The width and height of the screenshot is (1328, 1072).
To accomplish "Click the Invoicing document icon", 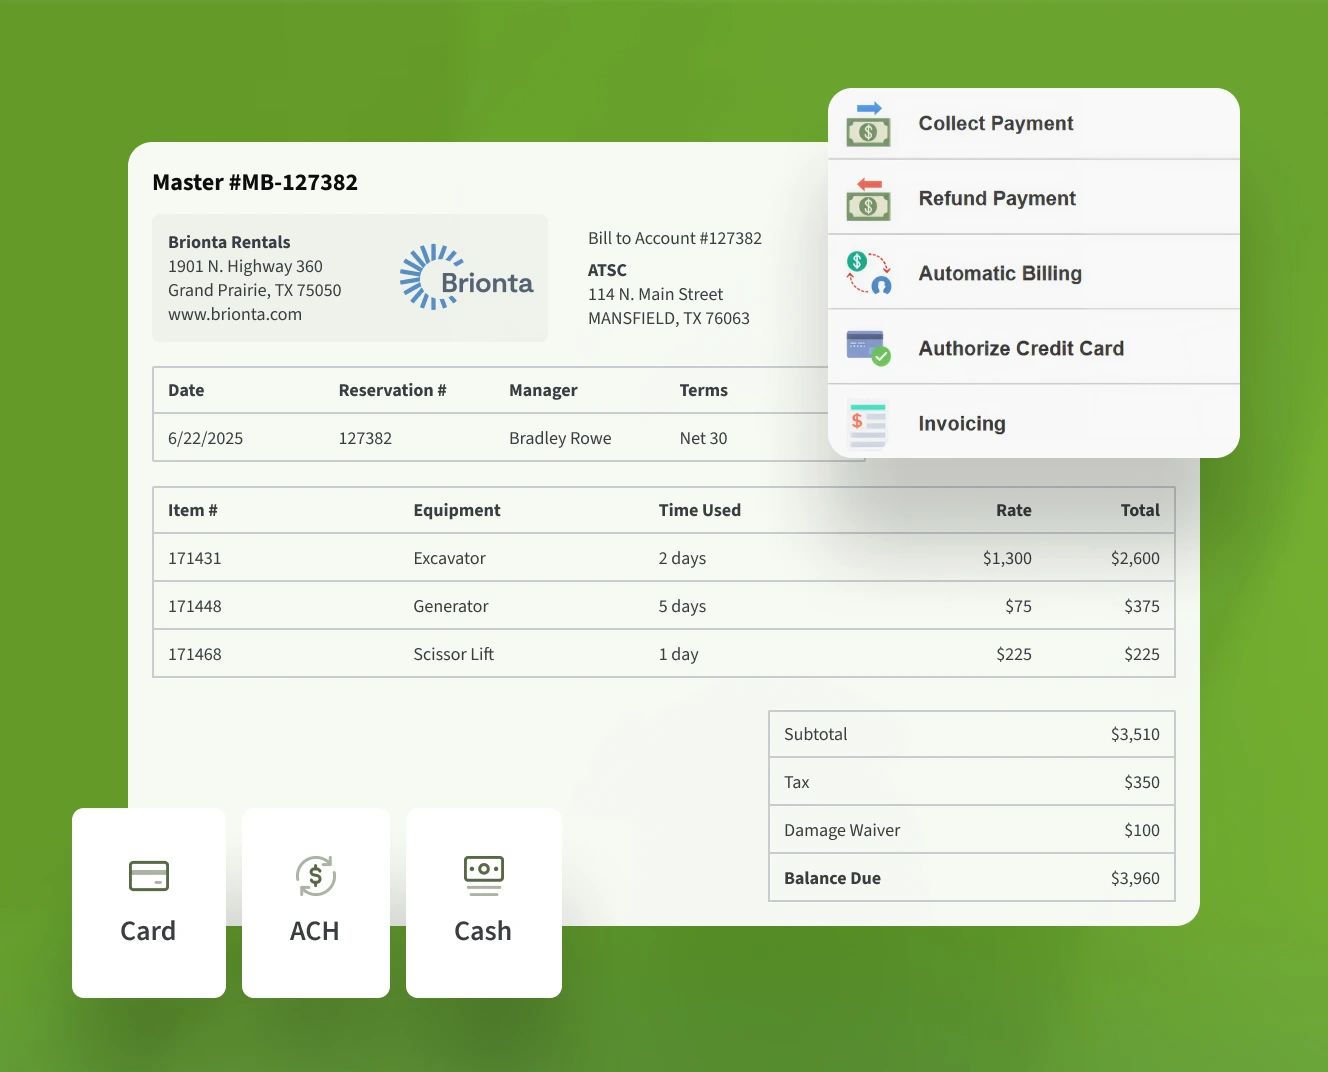I will point(867,423).
